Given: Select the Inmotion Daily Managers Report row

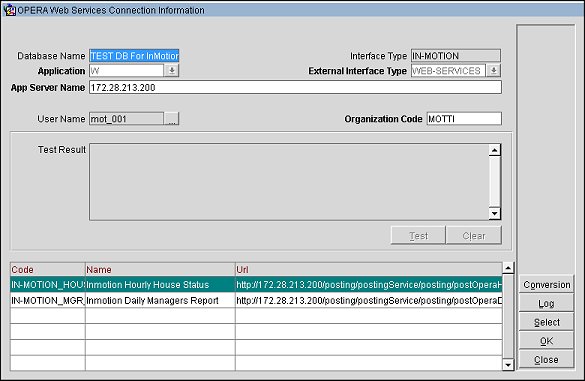Looking at the screenshot, I should pos(256,300).
